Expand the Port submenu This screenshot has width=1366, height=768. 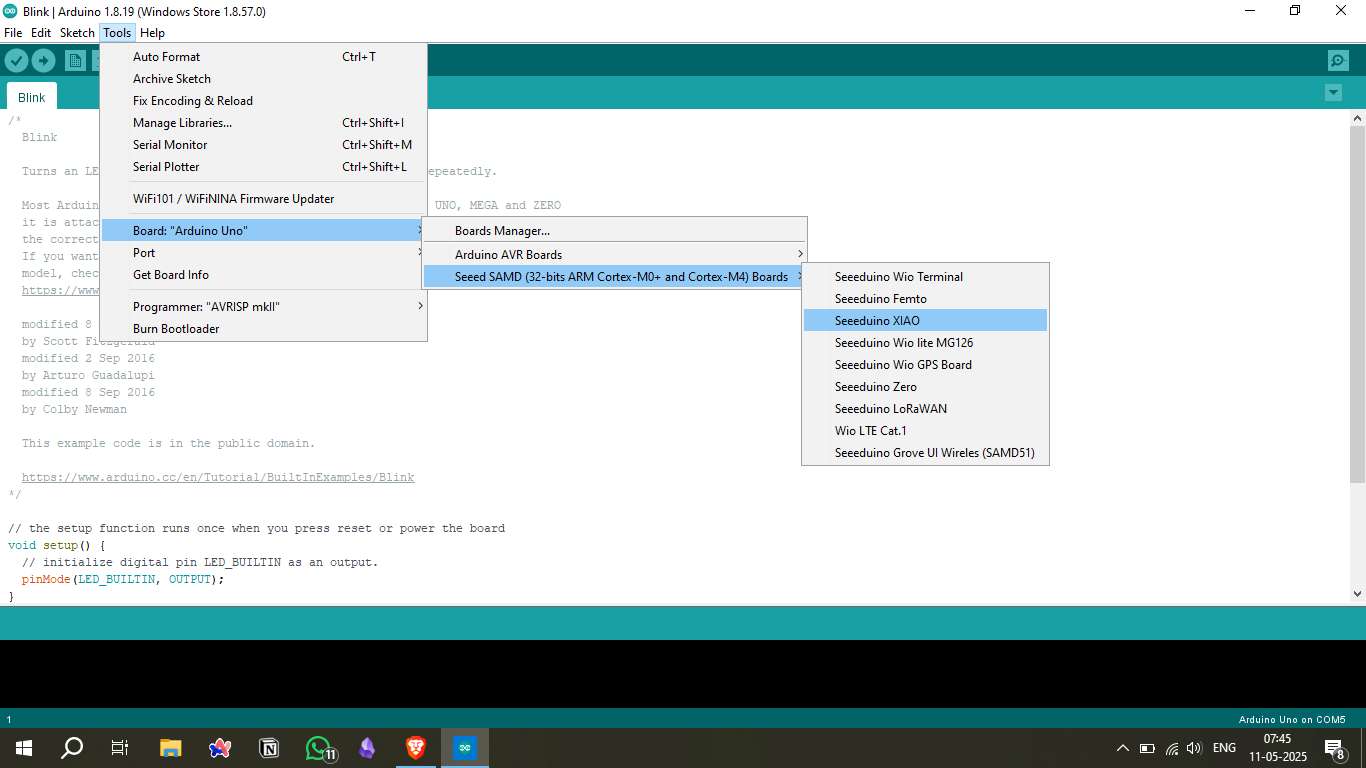pos(264,253)
